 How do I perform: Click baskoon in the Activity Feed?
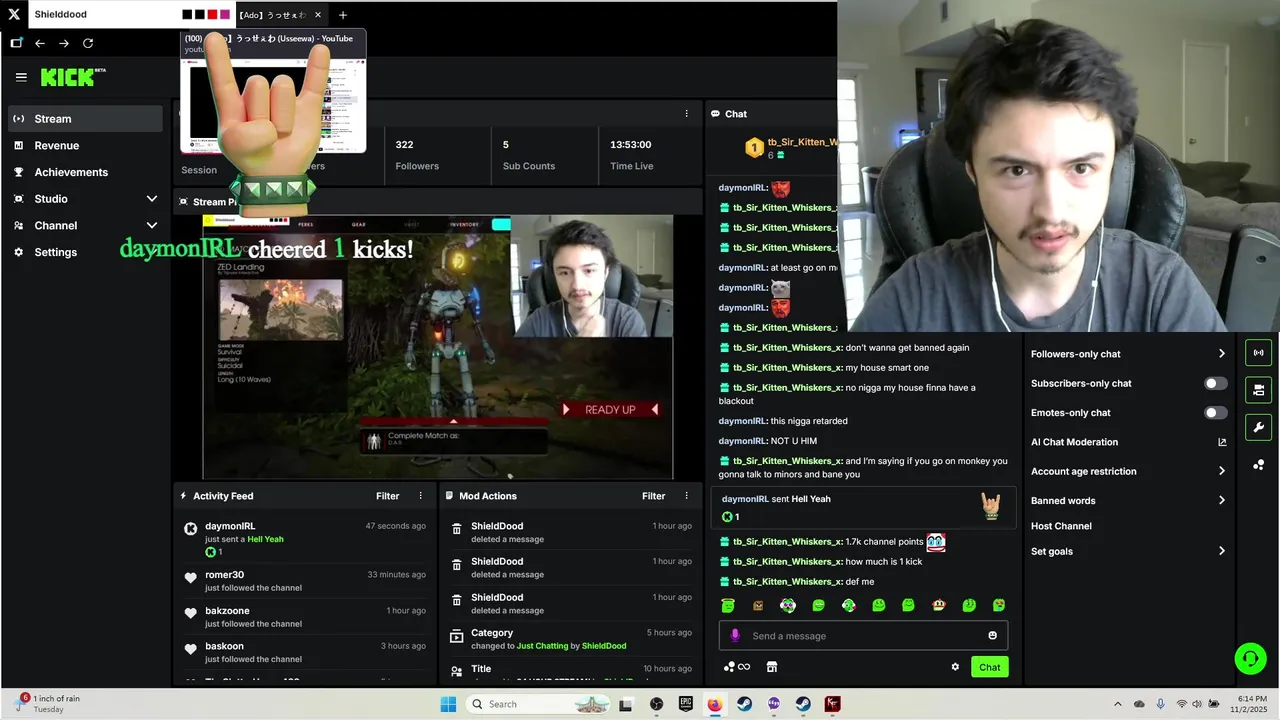[x=224, y=646]
